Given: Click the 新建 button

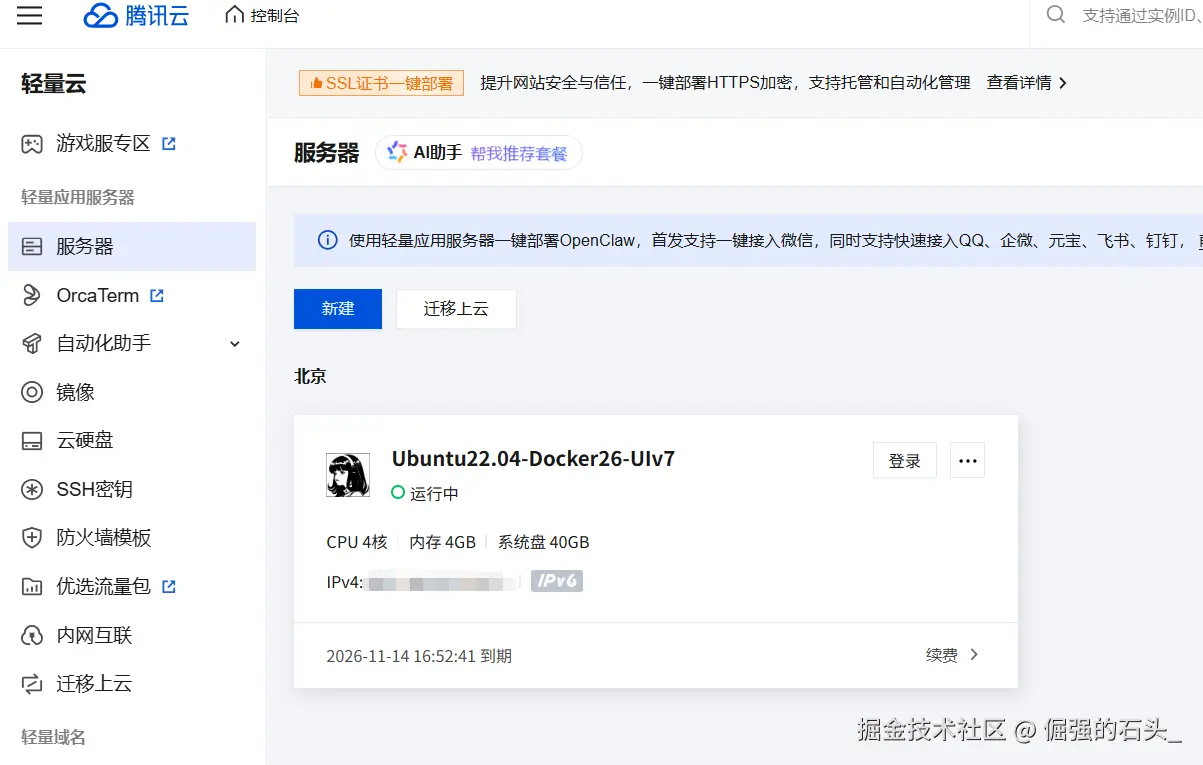Looking at the screenshot, I should click(x=338, y=309).
